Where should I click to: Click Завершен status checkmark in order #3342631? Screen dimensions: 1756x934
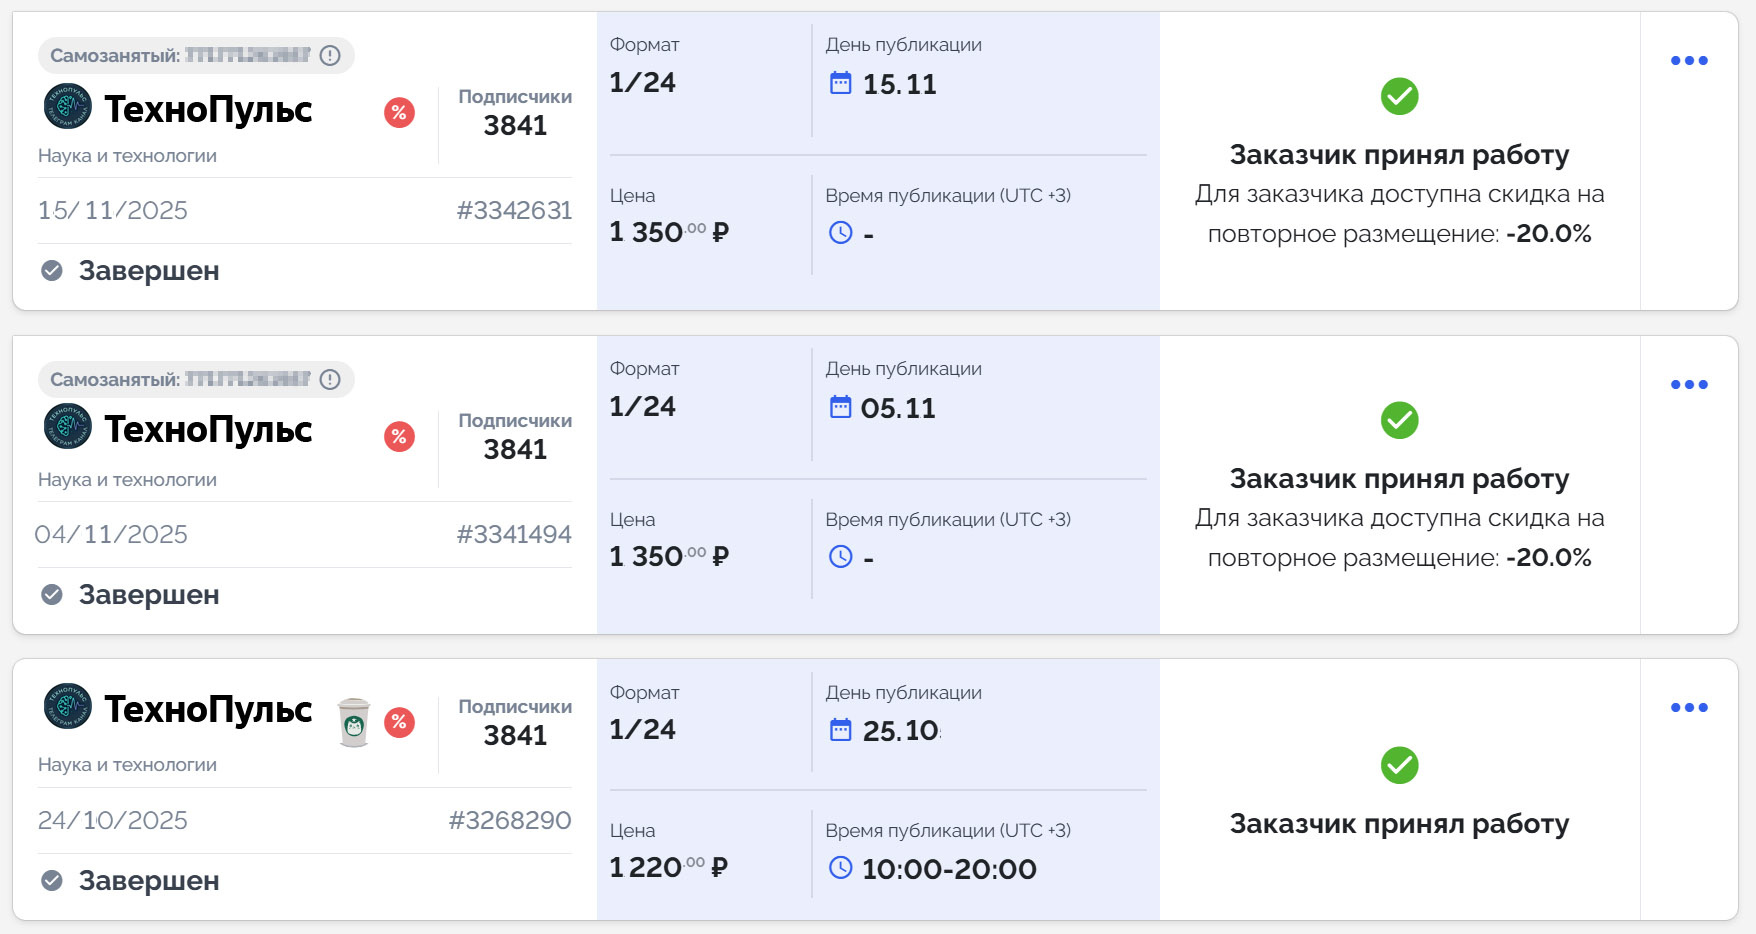pyautogui.click(x=52, y=271)
